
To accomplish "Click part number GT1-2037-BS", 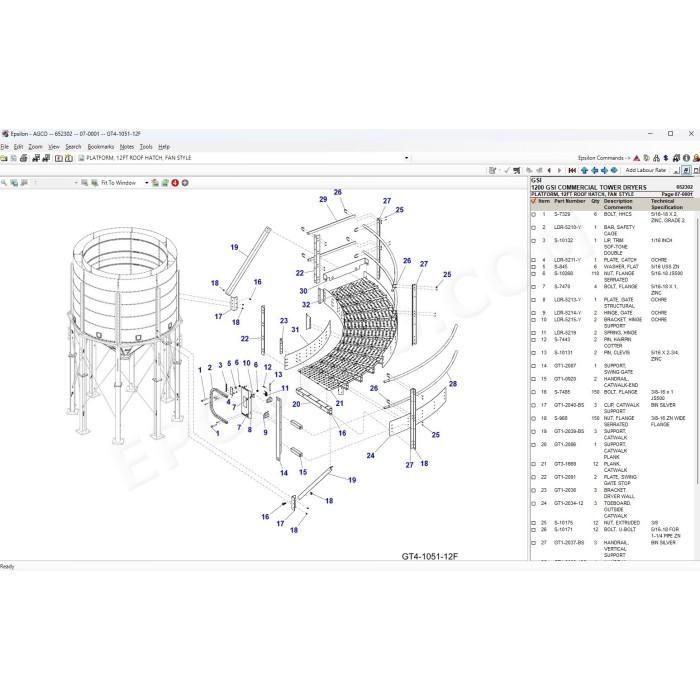I will click(569, 542).
